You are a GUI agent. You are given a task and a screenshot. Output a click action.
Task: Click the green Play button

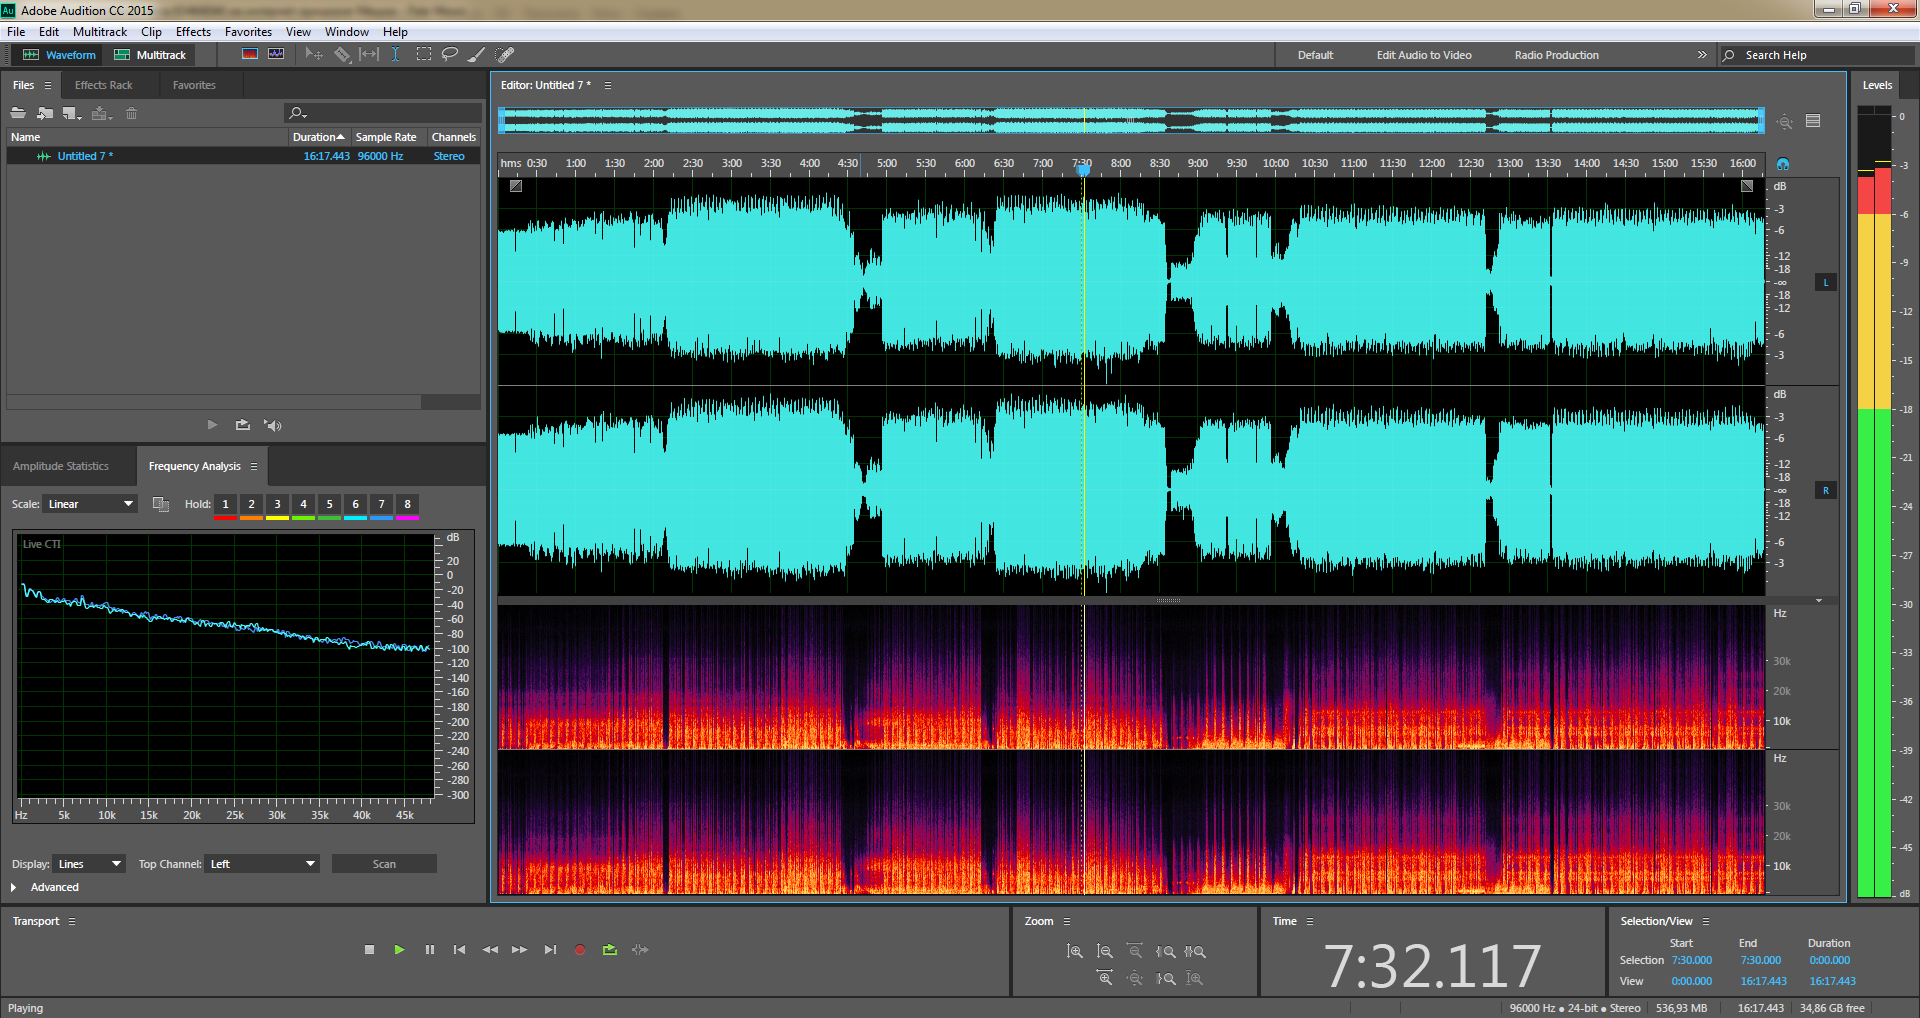[399, 950]
